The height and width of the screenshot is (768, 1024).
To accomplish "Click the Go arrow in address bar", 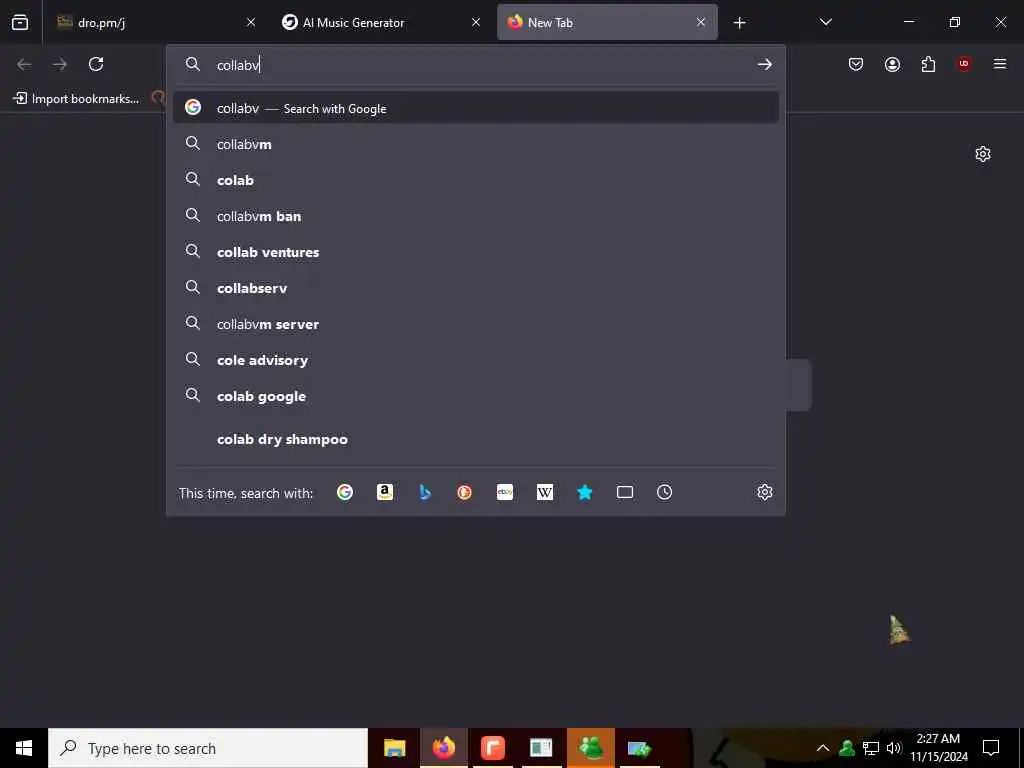I will [765, 65].
